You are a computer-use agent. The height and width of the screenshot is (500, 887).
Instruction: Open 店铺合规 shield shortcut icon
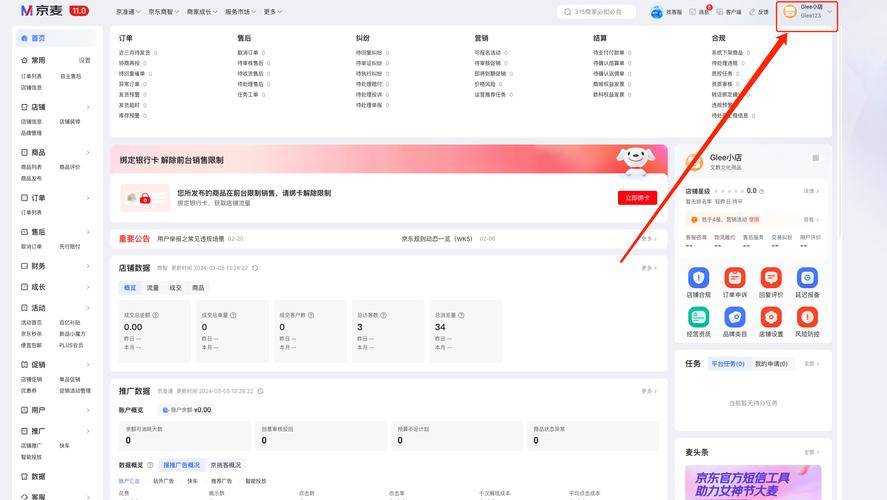coord(698,278)
